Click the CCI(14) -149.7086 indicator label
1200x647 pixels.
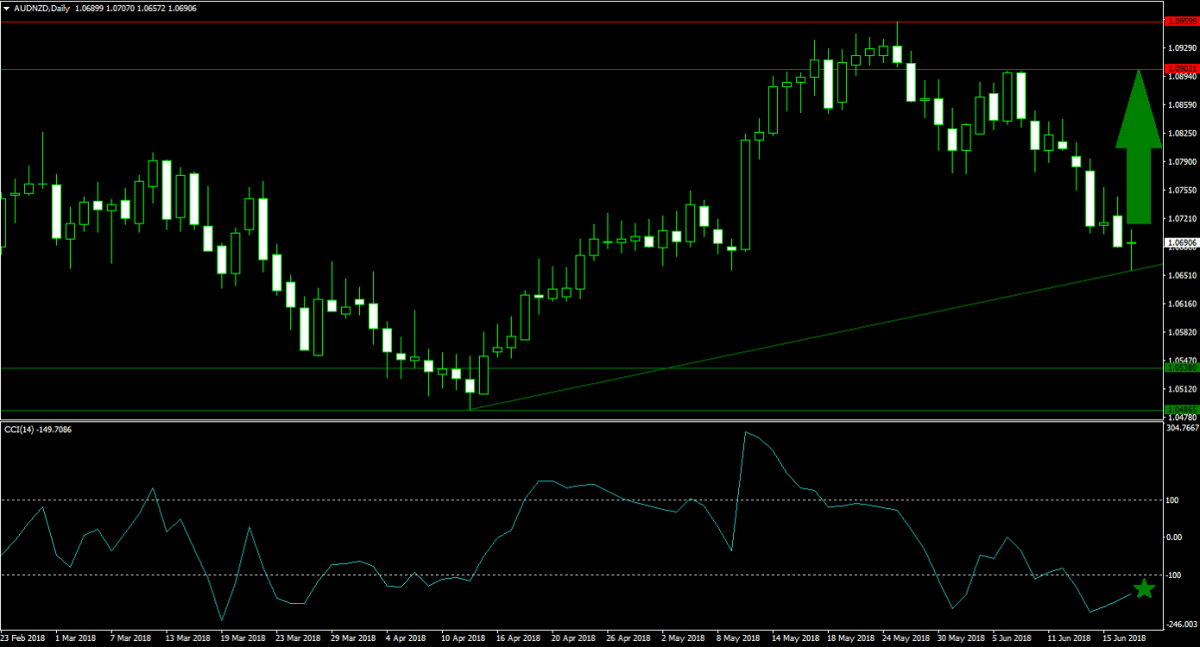pos(38,429)
